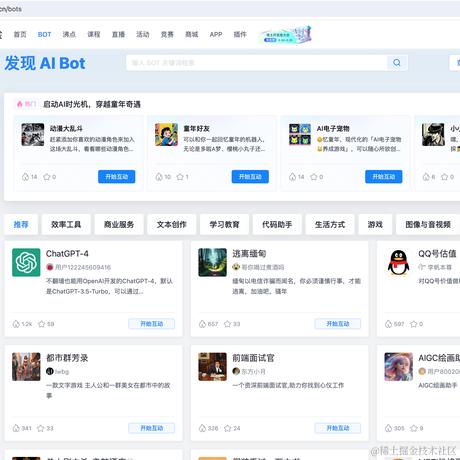Screen dimensions: 460x460
Task: Open the QQ penguin icon
Action: coord(398,262)
